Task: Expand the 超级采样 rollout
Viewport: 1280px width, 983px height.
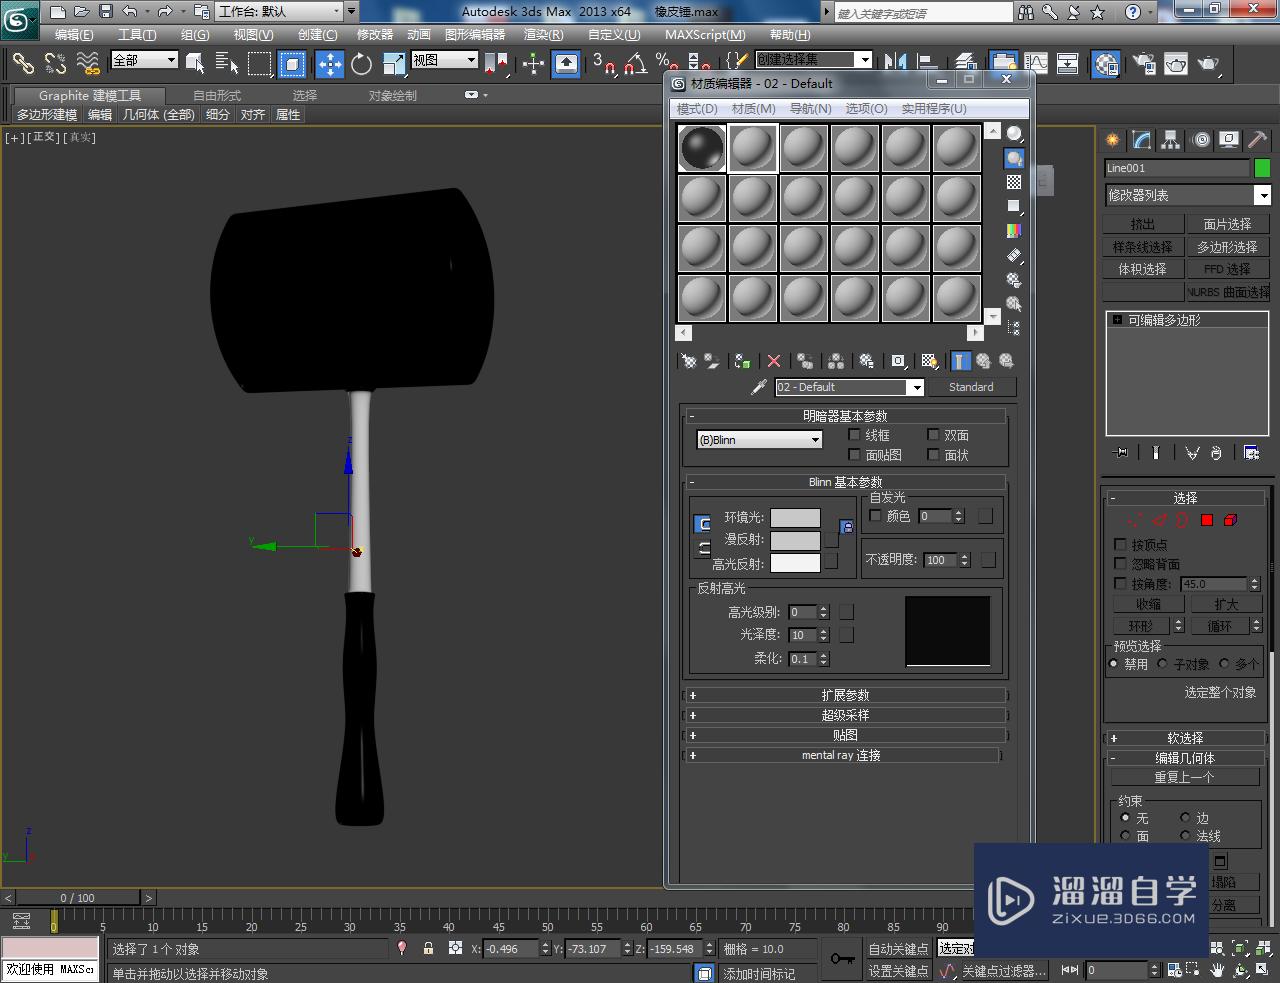Action: [845, 715]
